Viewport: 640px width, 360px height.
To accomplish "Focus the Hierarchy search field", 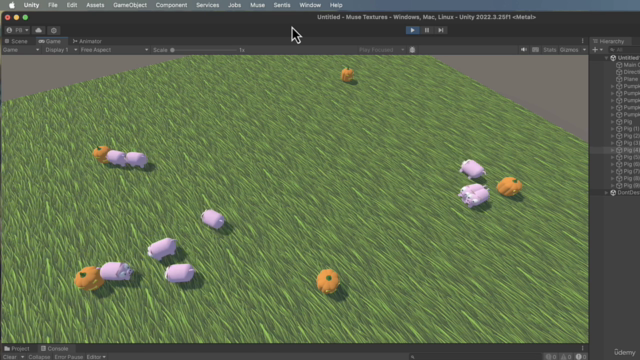I will pyautogui.click(x=623, y=50).
